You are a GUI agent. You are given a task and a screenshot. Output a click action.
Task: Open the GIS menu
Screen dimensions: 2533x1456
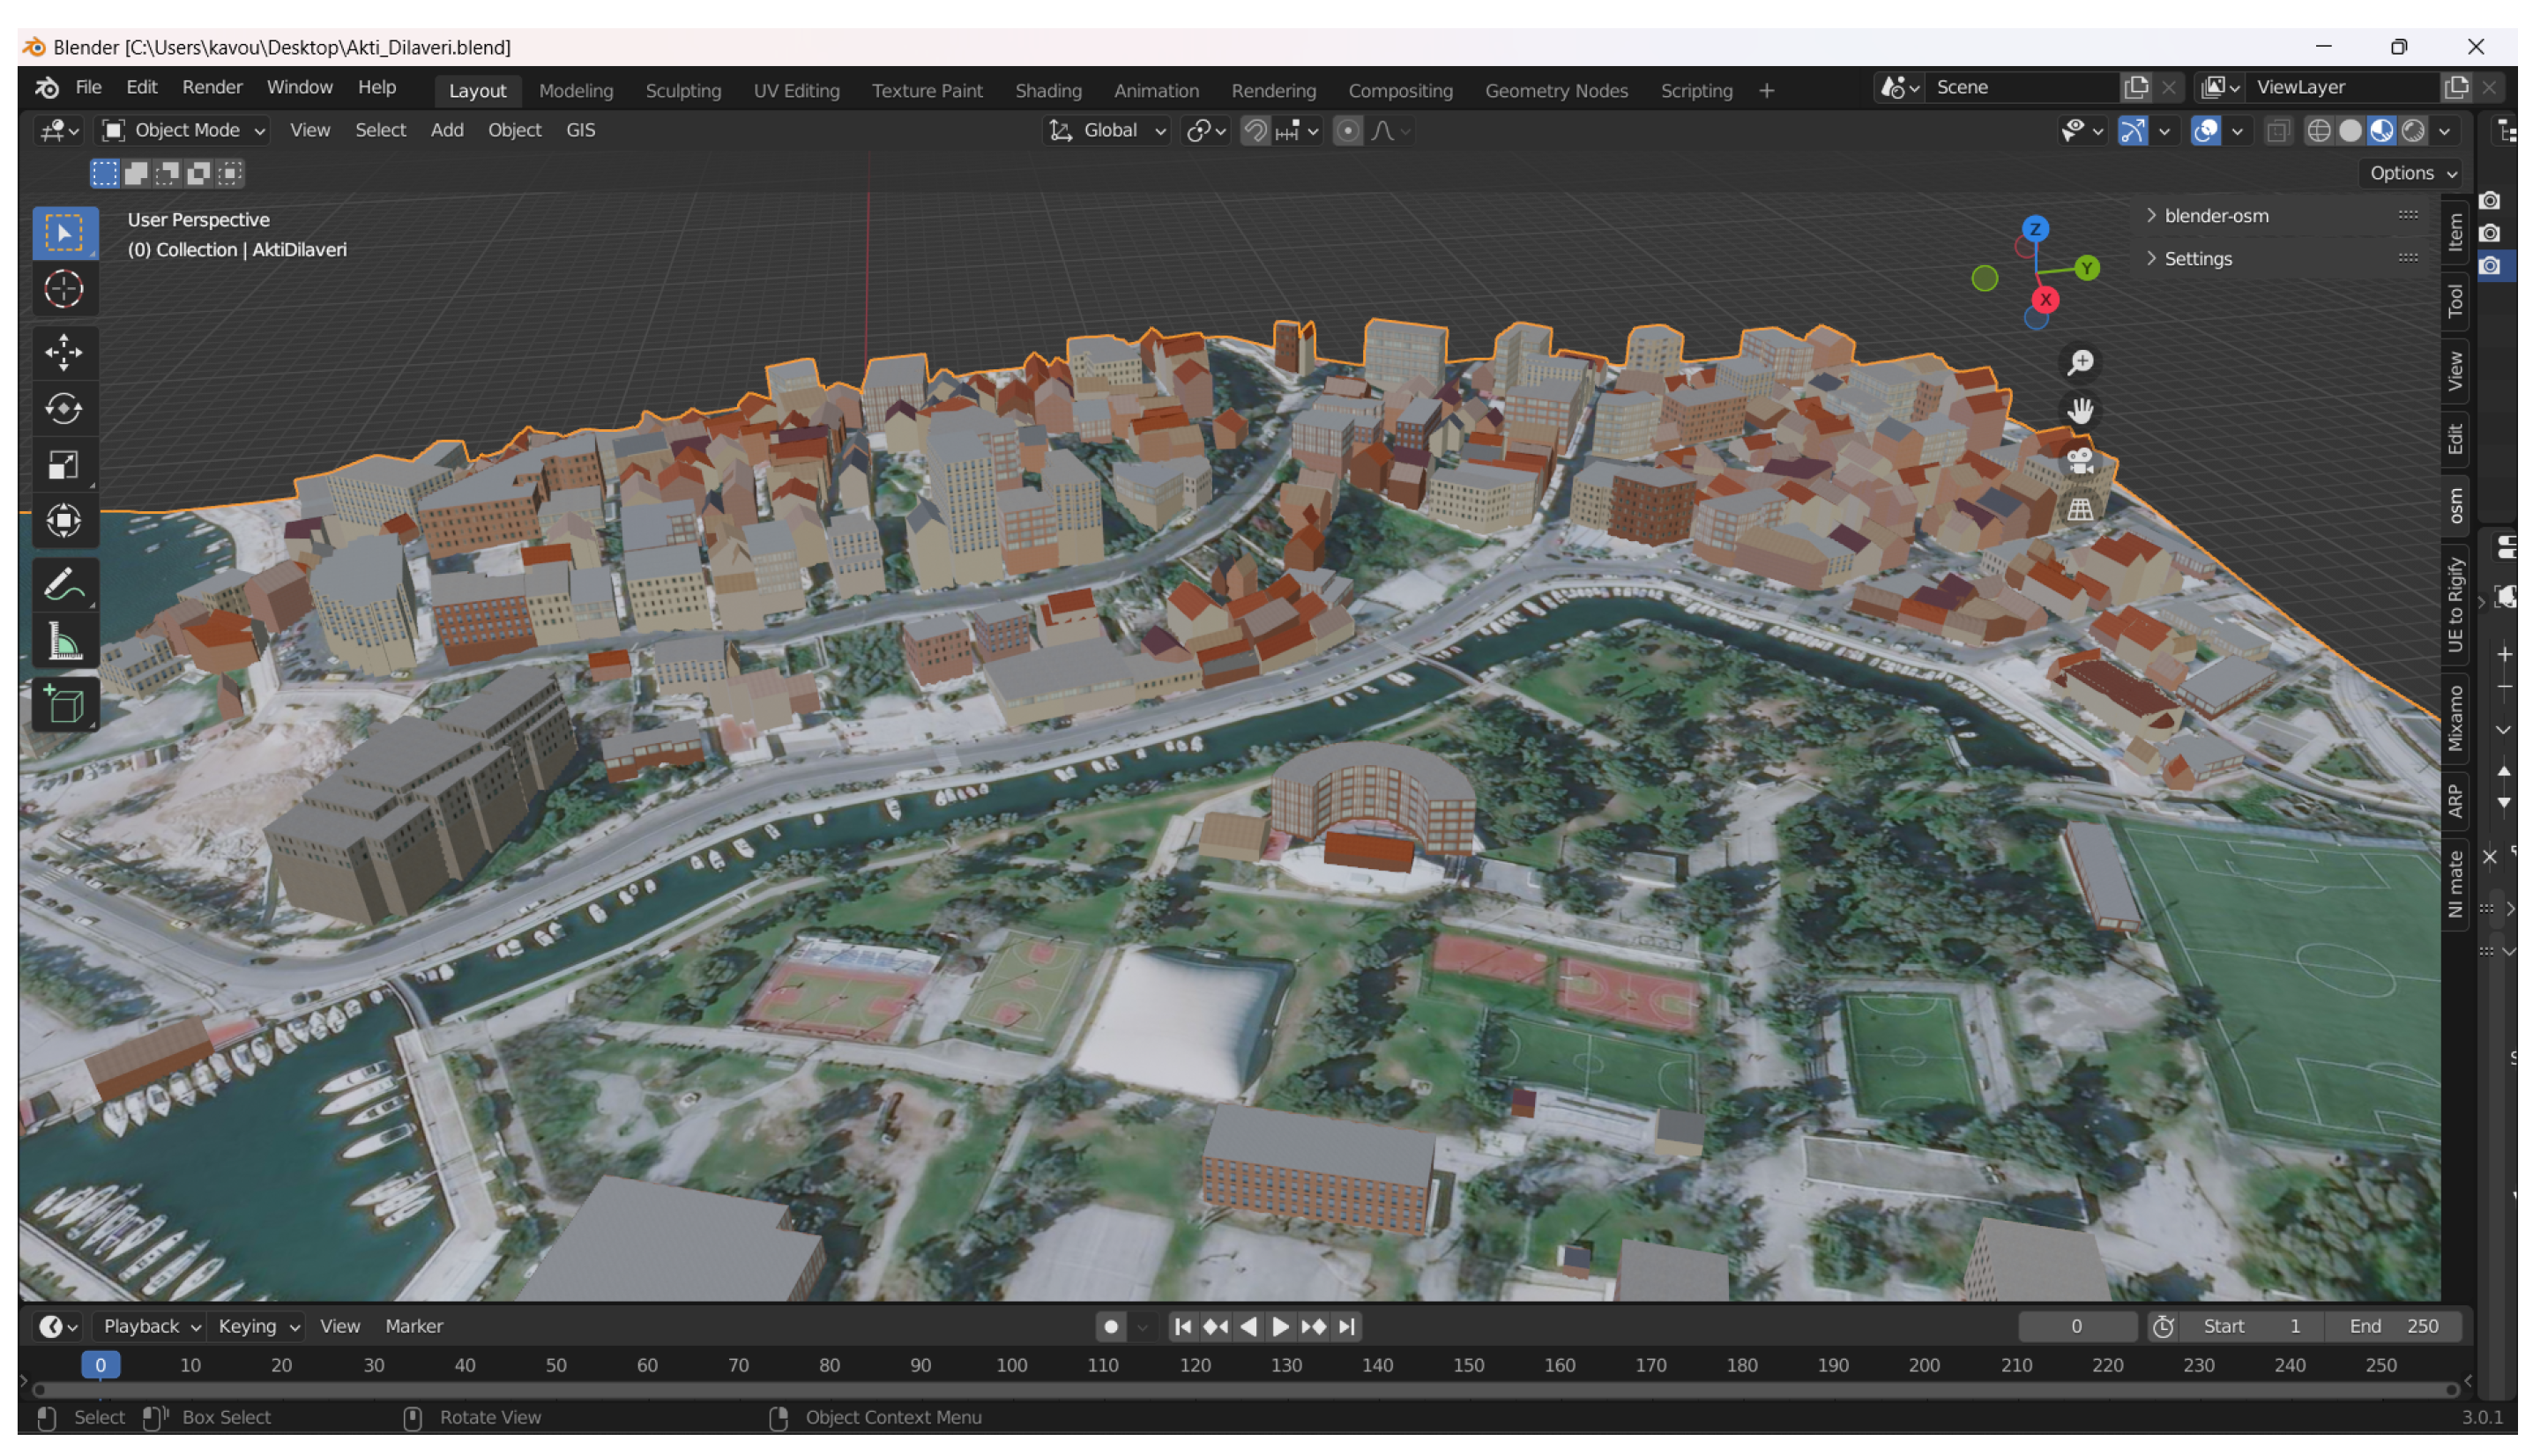click(x=580, y=130)
